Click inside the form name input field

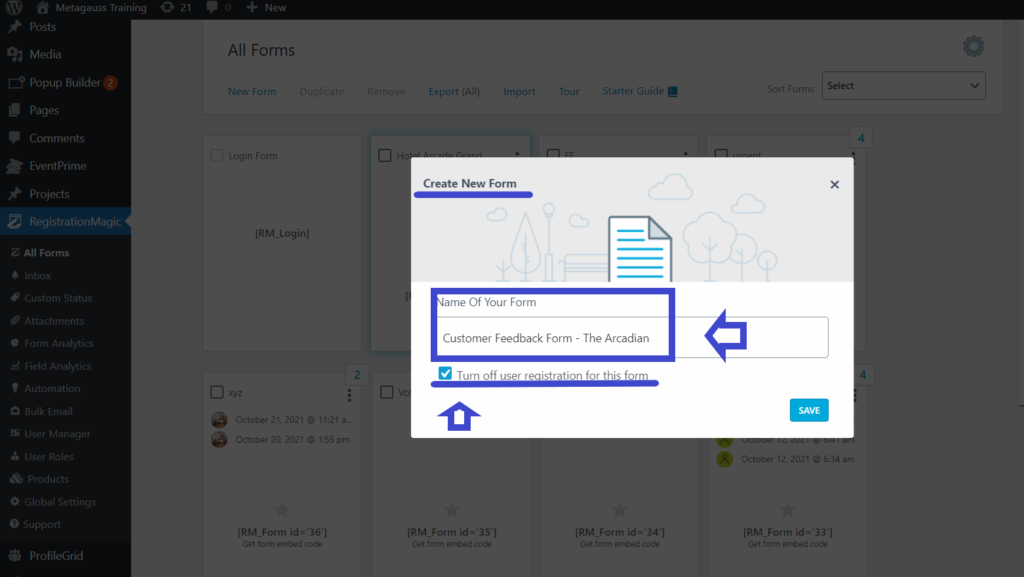pyautogui.click(x=552, y=337)
